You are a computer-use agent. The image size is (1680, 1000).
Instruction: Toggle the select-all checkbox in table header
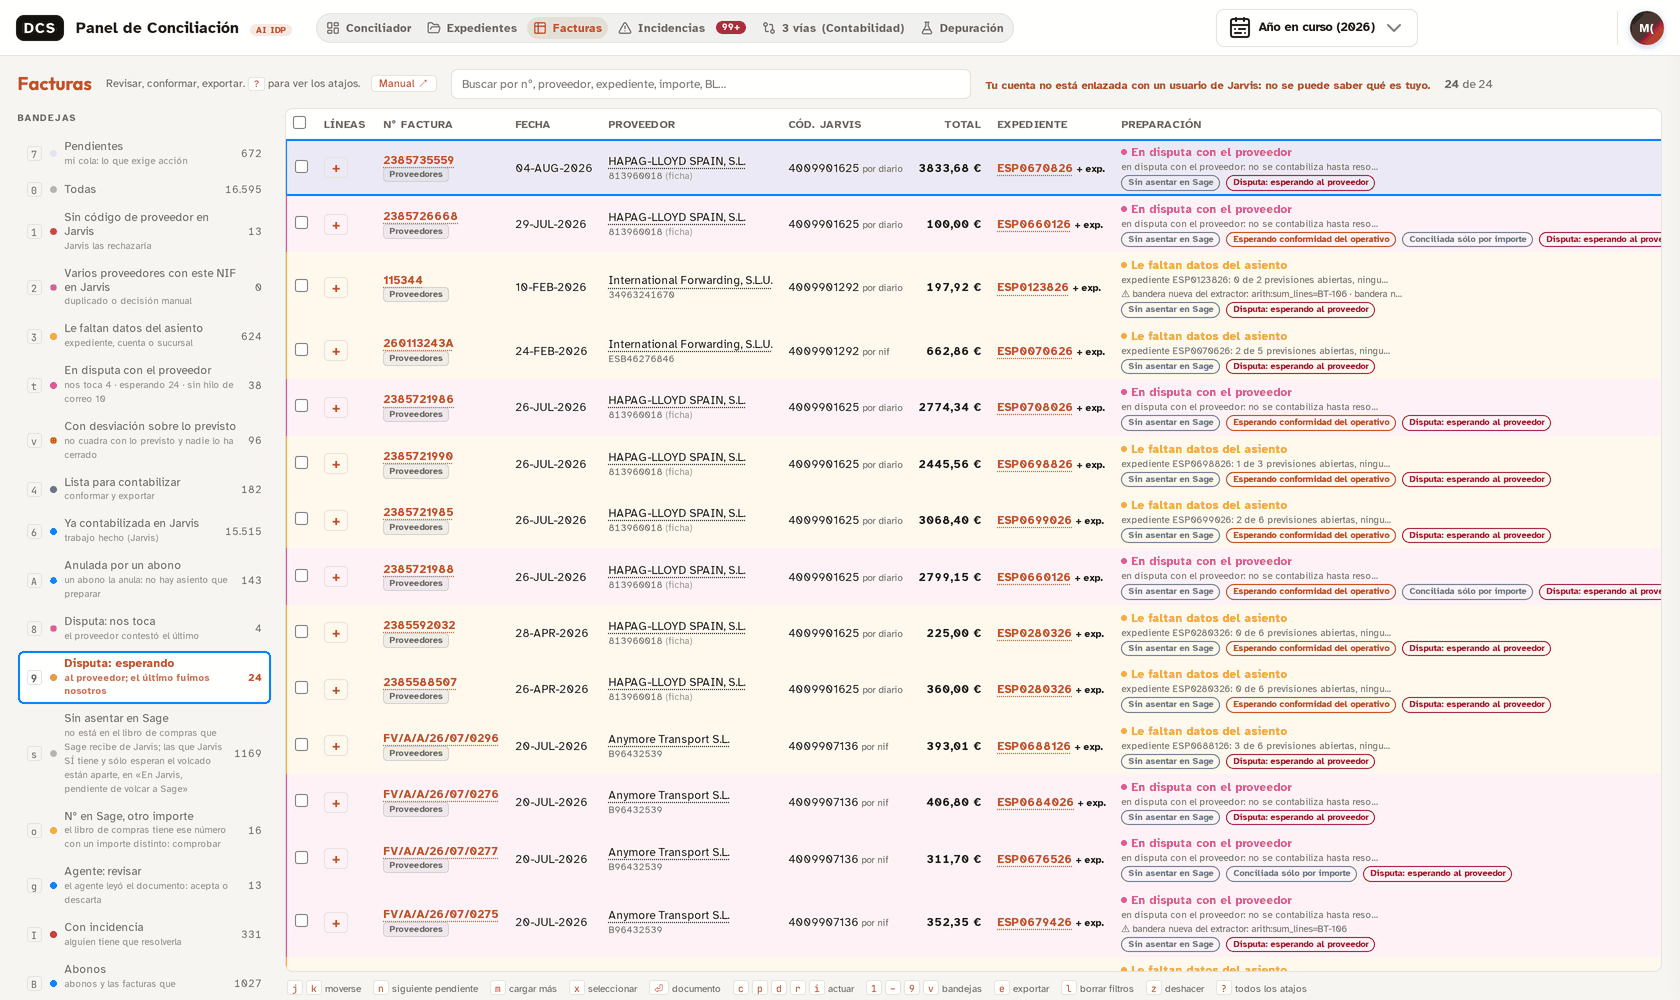coord(299,123)
